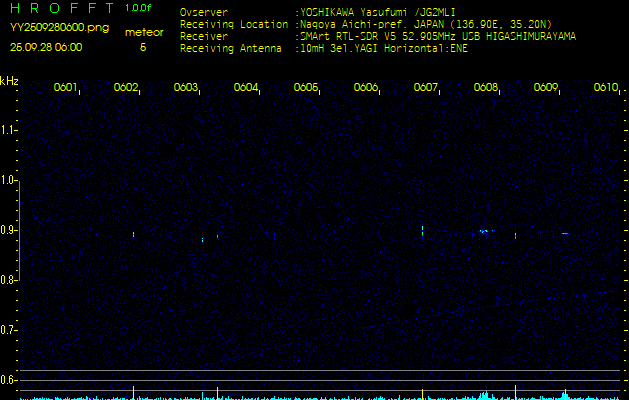Click the faint echo just after 0603
This screenshot has width=629, height=400.
203,240
